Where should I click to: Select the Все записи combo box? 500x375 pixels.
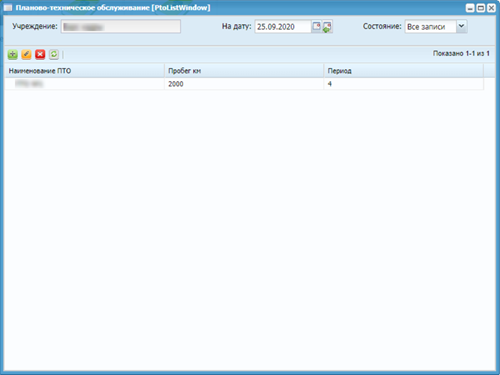pos(431,27)
